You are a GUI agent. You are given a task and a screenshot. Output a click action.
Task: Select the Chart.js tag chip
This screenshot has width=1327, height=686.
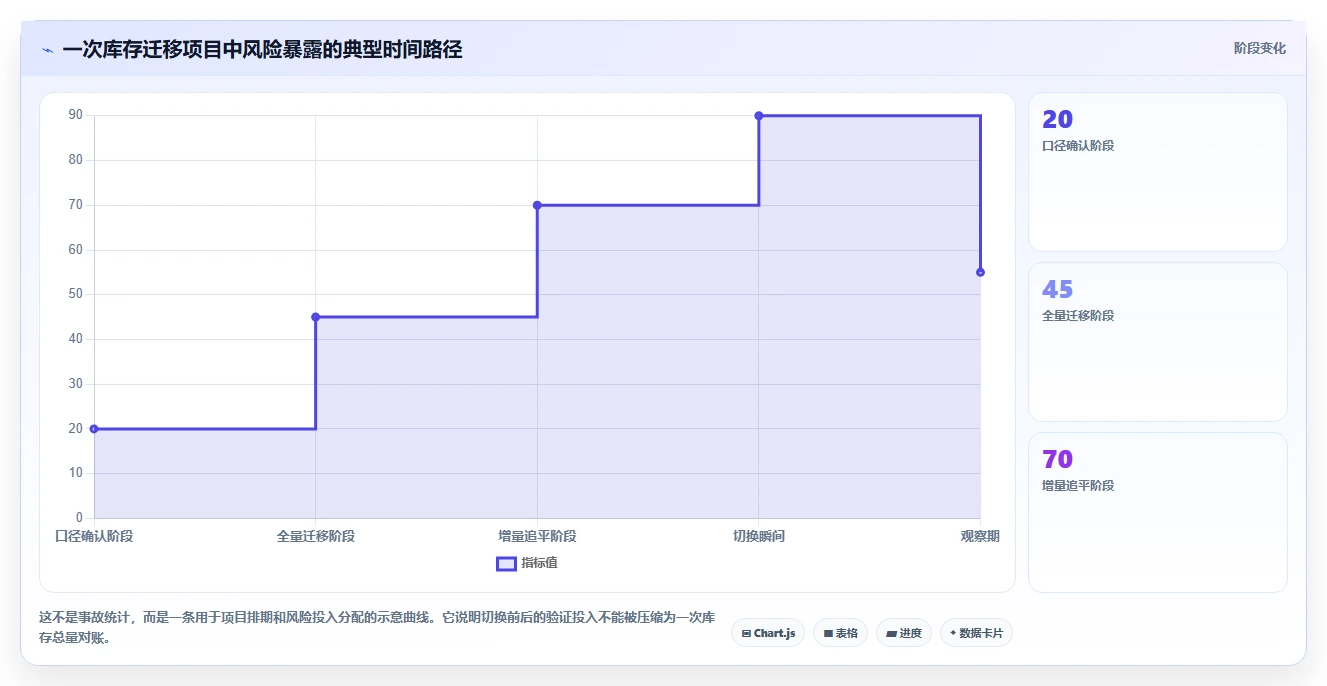[768, 633]
